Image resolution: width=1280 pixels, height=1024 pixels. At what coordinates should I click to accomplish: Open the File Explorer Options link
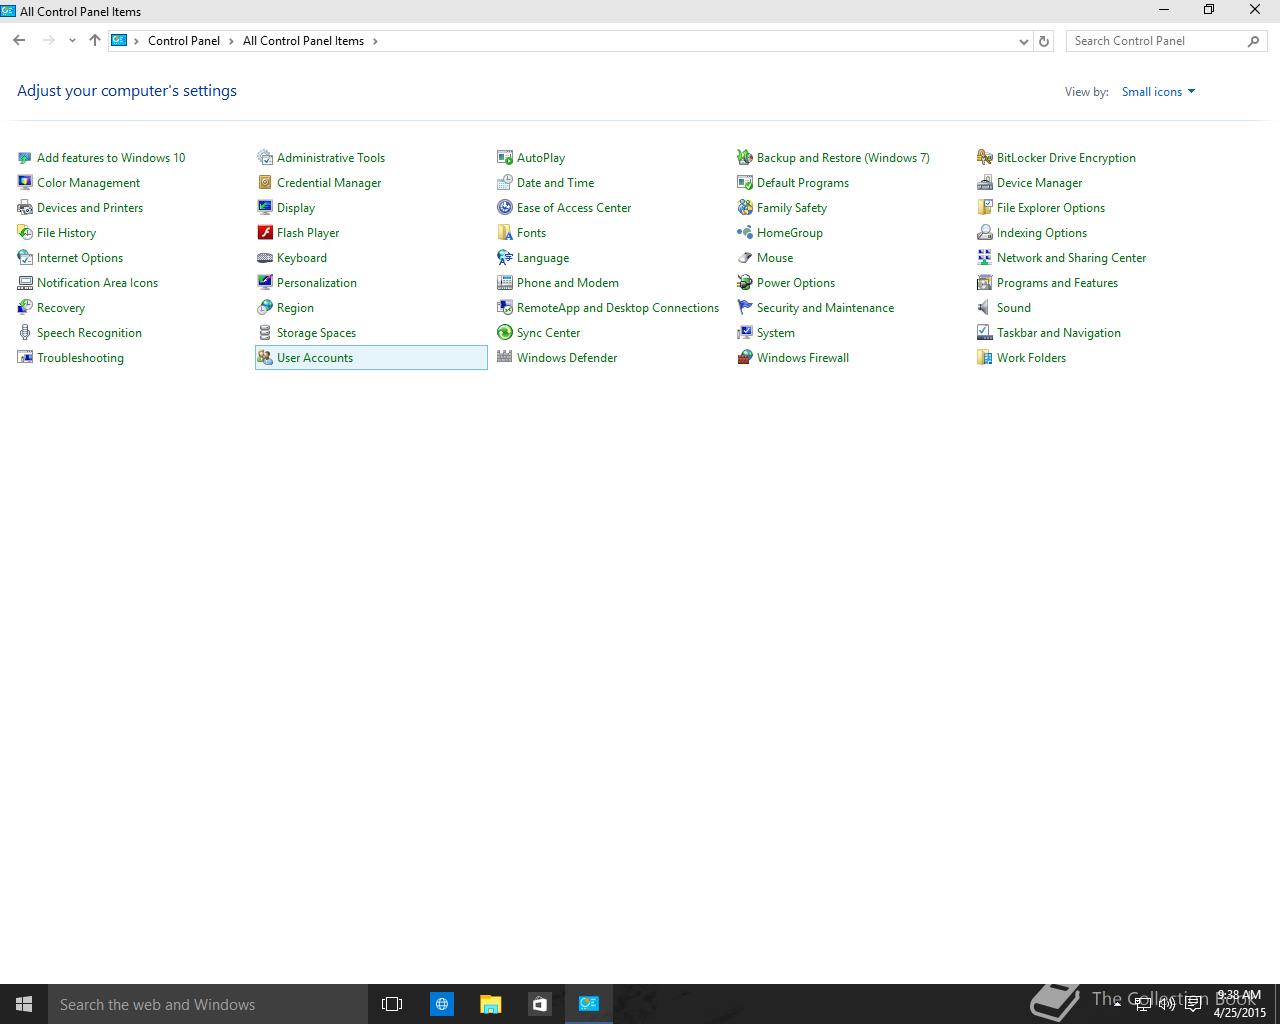pyautogui.click(x=1051, y=207)
